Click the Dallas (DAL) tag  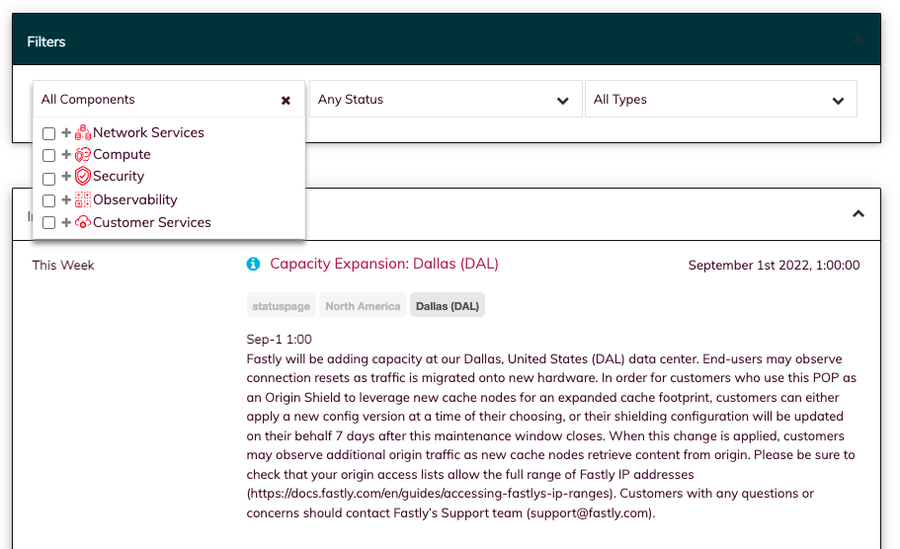(447, 306)
